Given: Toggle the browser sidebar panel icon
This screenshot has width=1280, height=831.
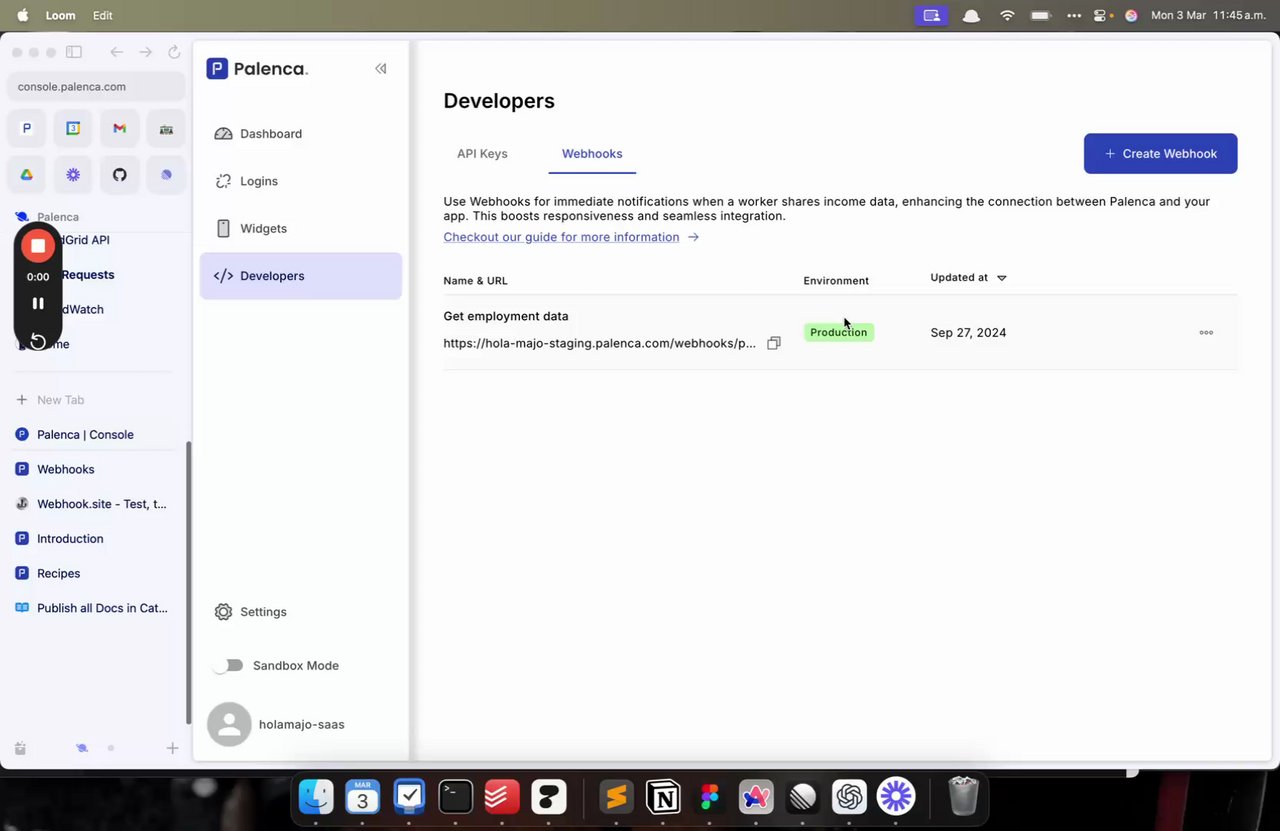Looking at the screenshot, I should 74,52.
